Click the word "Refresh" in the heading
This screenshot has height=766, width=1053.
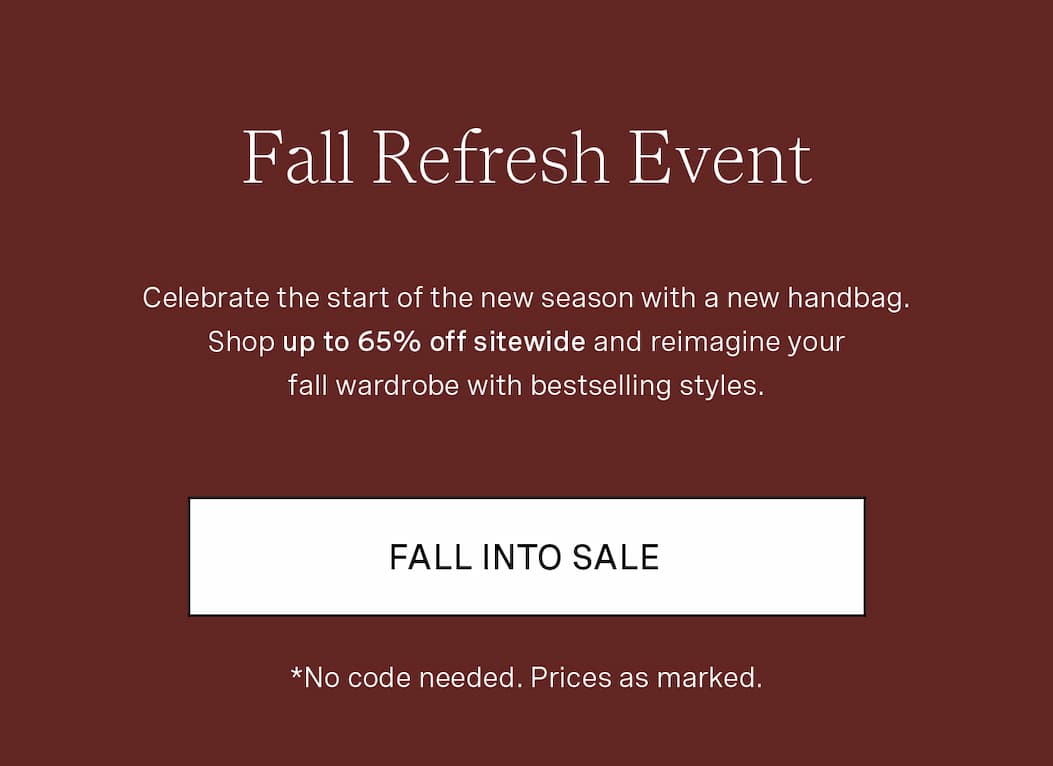coord(490,158)
